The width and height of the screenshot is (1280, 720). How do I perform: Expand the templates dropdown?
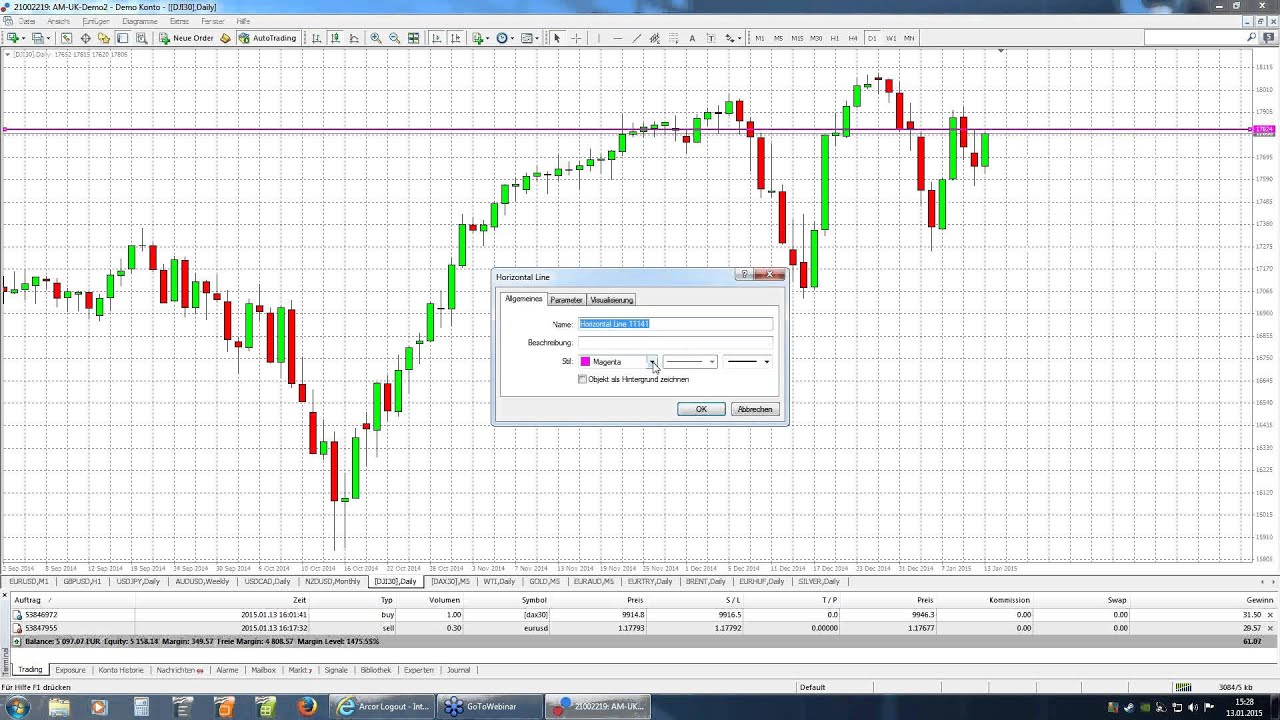(x=538, y=38)
